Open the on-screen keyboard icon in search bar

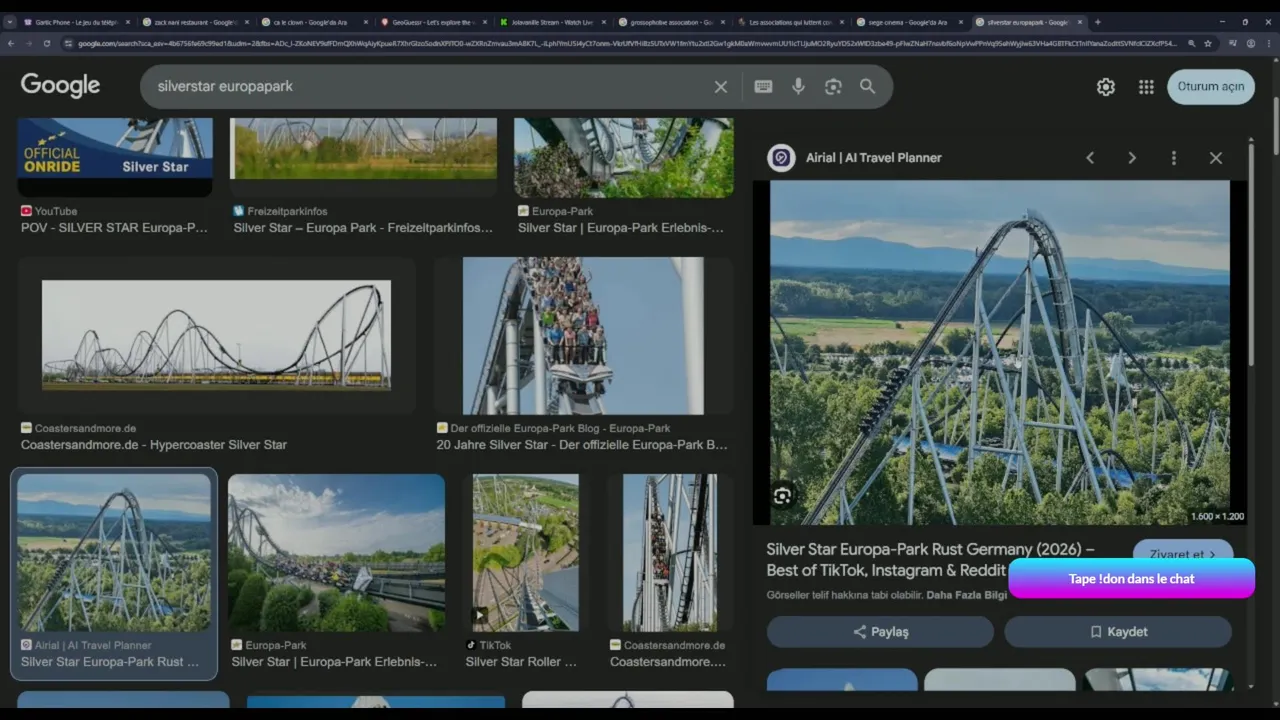click(763, 87)
